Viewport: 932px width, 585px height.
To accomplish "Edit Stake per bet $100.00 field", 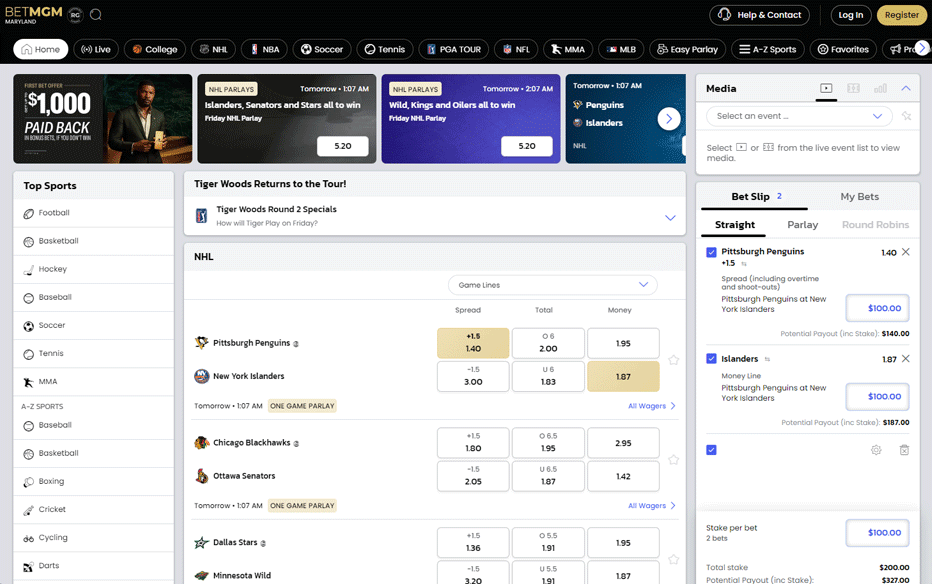I will [x=877, y=533].
